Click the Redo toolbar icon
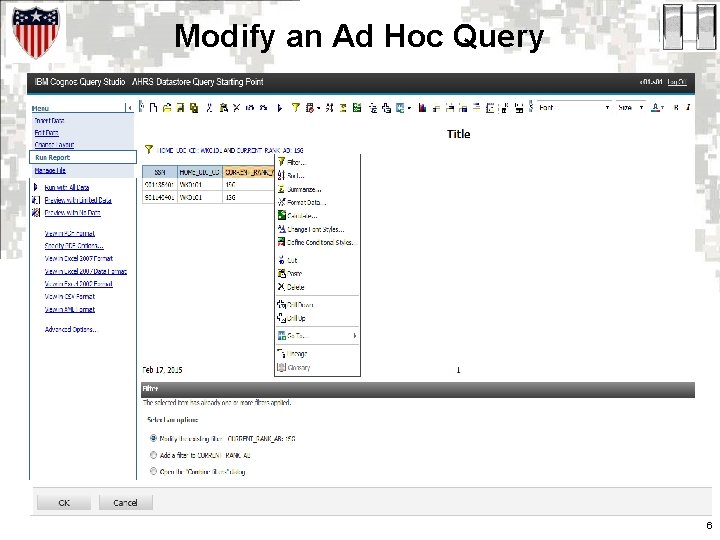 point(263,108)
